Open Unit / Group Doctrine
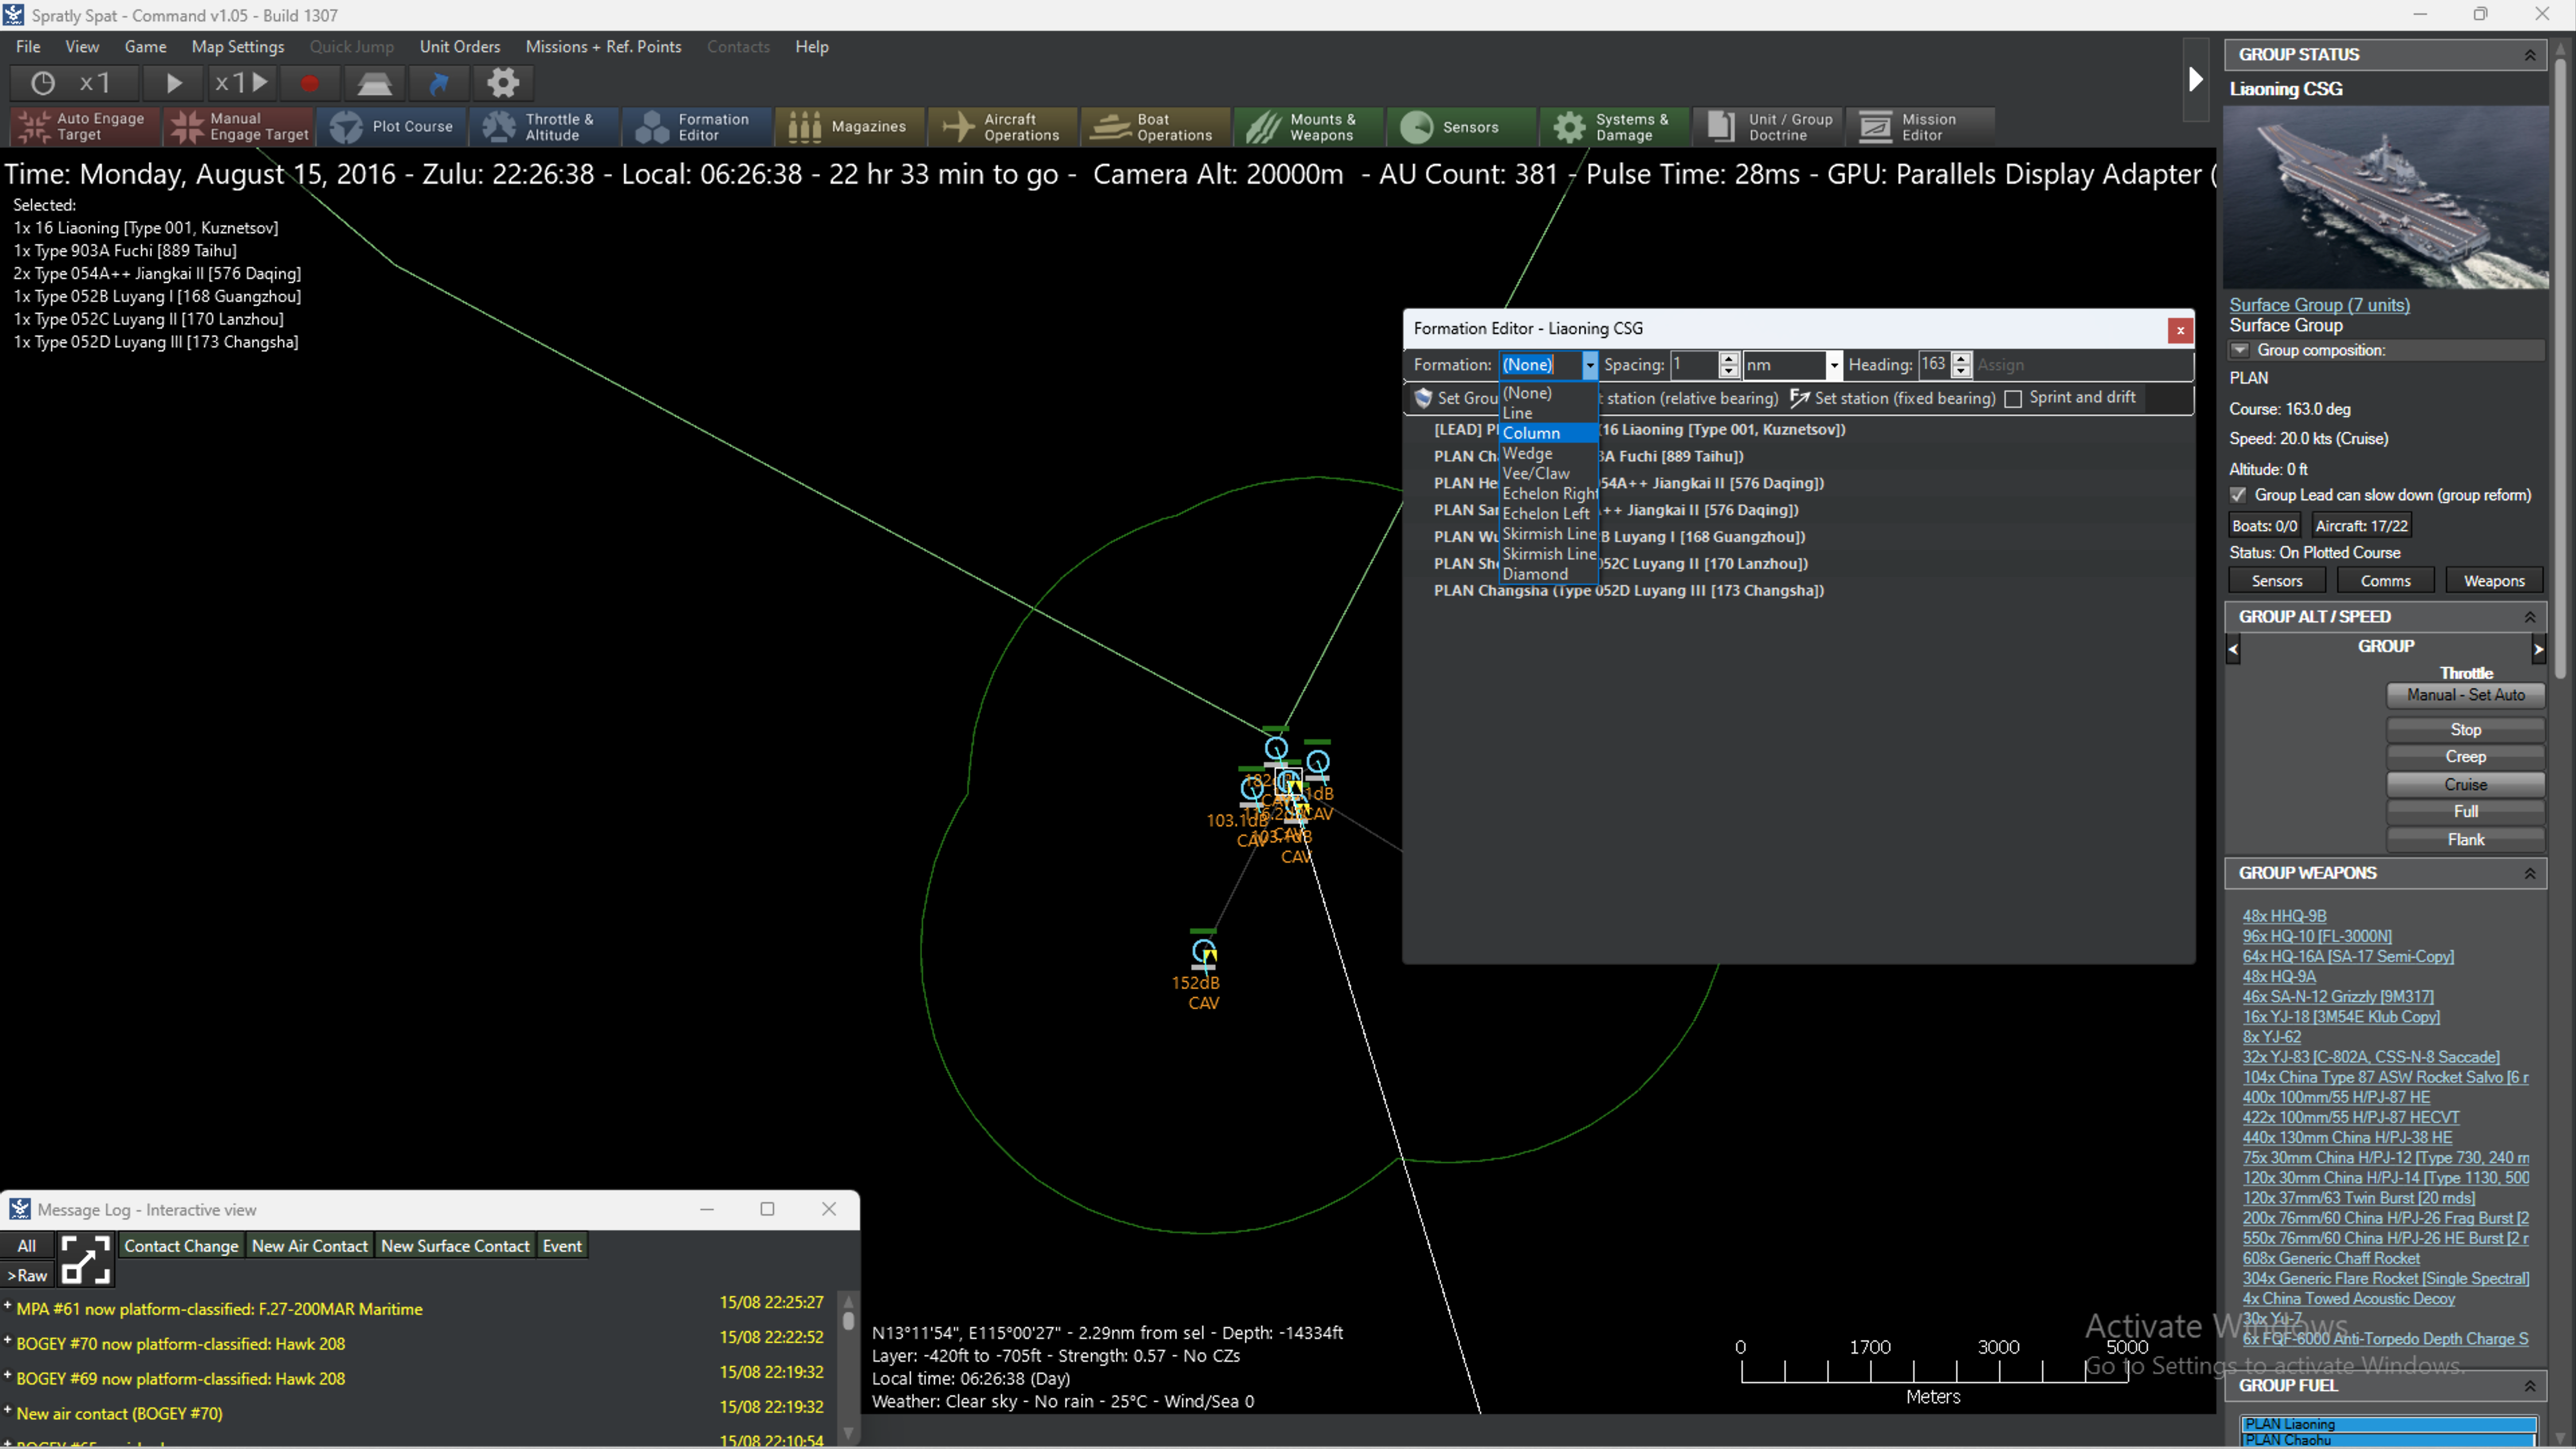 [x=1768, y=127]
